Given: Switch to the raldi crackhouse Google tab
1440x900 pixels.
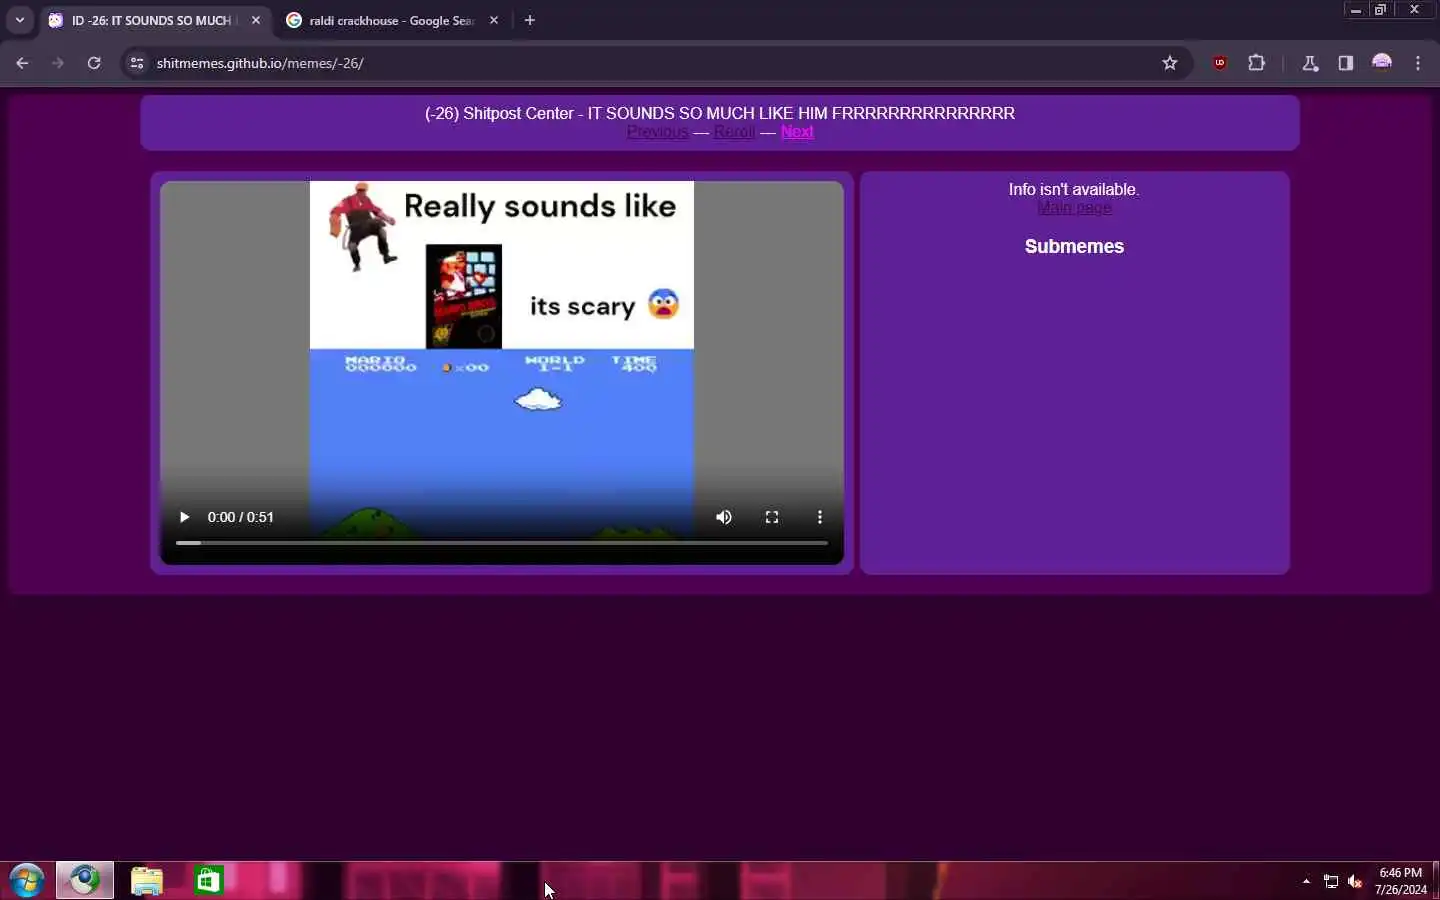Looking at the screenshot, I should (x=393, y=20).
